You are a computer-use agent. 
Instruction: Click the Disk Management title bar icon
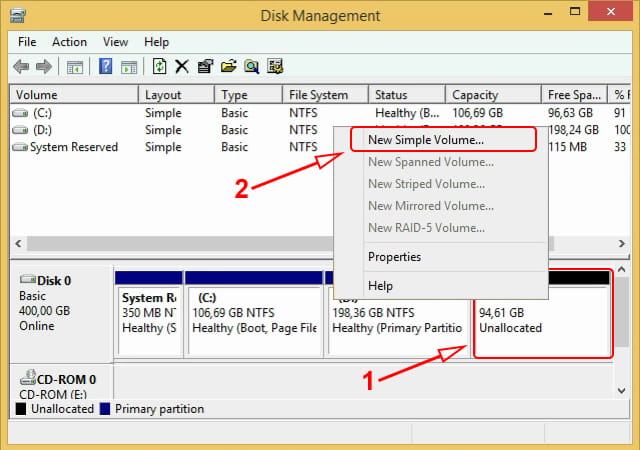pos(18,16)
